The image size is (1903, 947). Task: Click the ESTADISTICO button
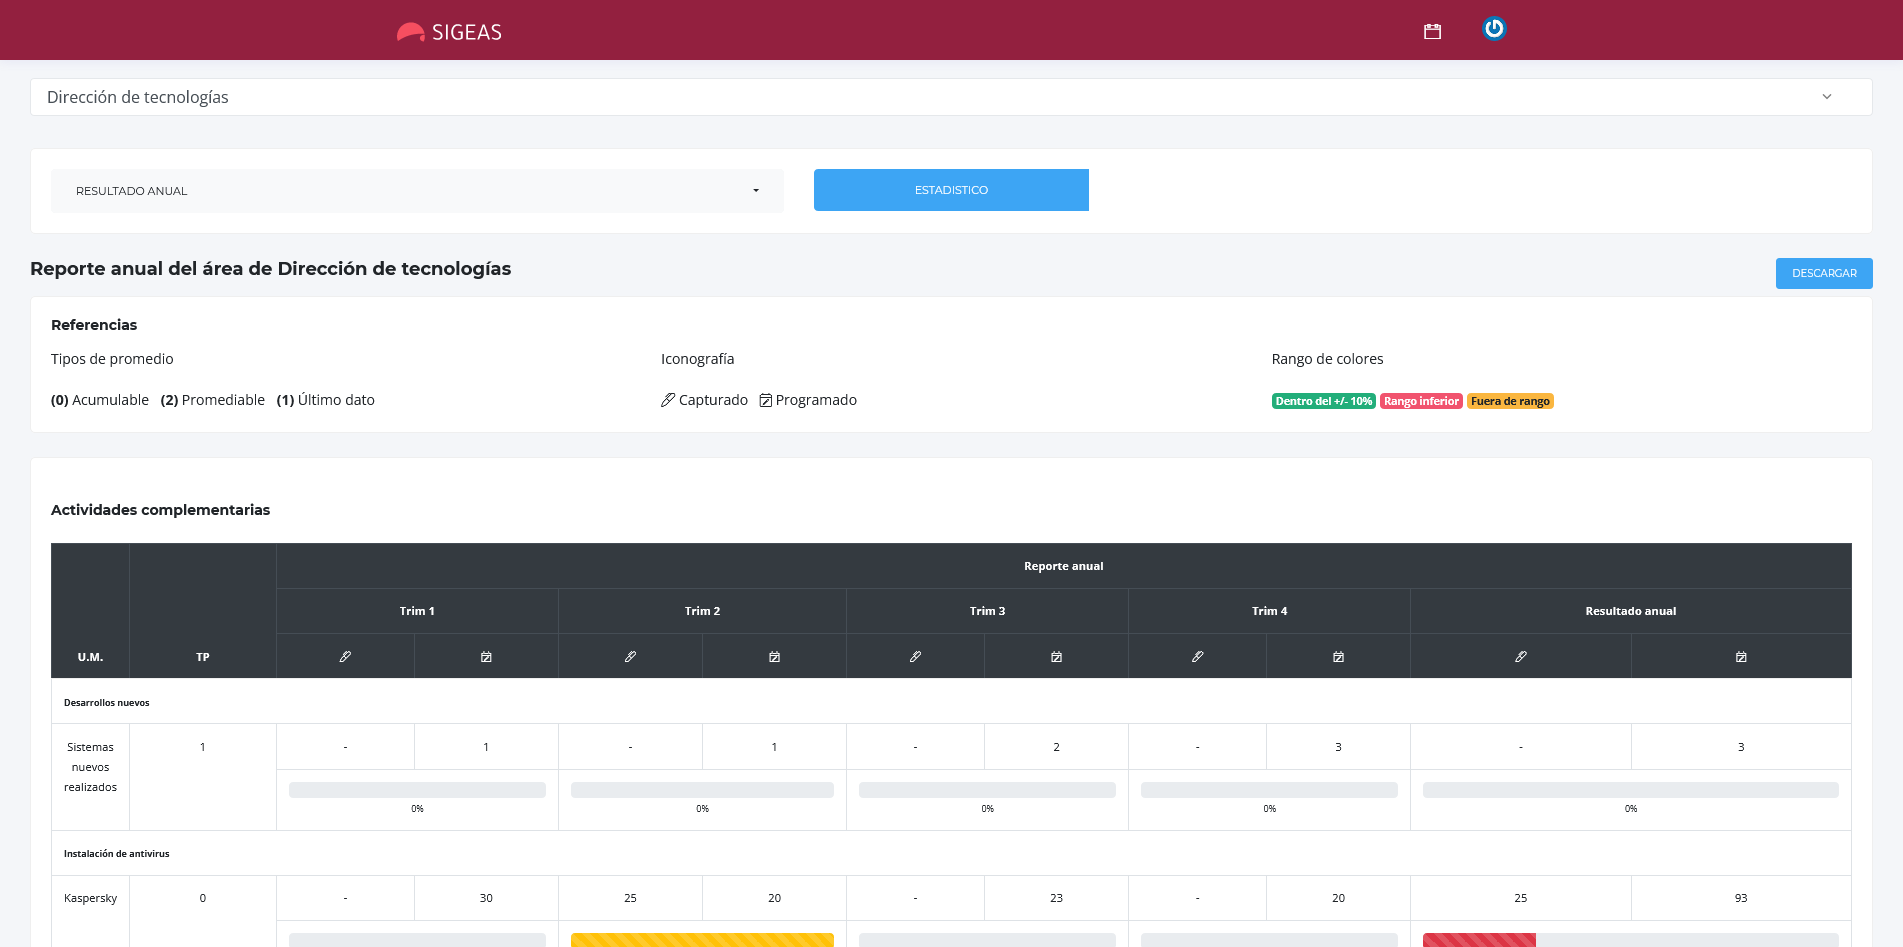click(x=951, y=190)
